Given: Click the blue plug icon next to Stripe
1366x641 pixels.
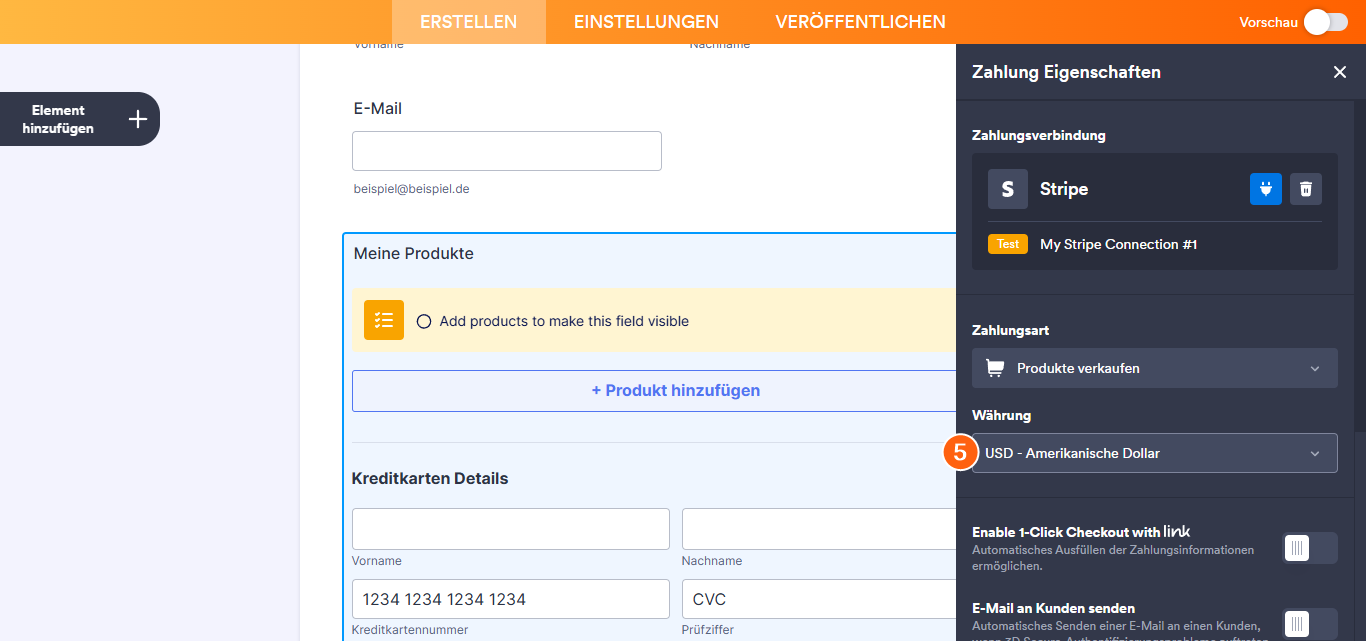Looking at the screenshot, I should (x=1265, y=189).
